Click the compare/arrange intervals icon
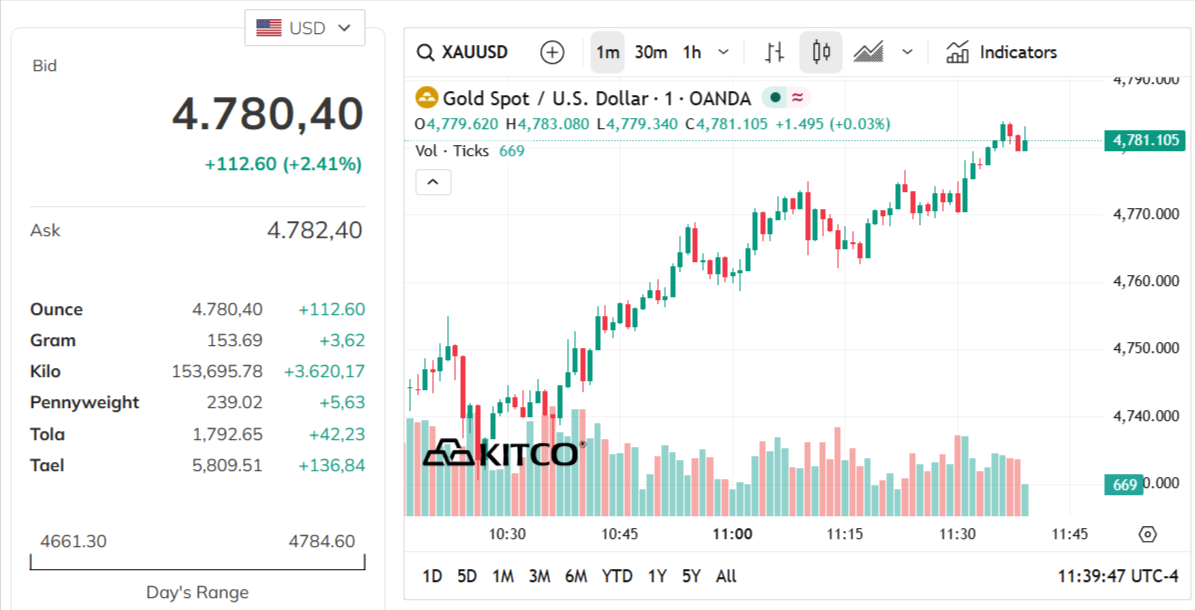 click(x=773, y=51)
